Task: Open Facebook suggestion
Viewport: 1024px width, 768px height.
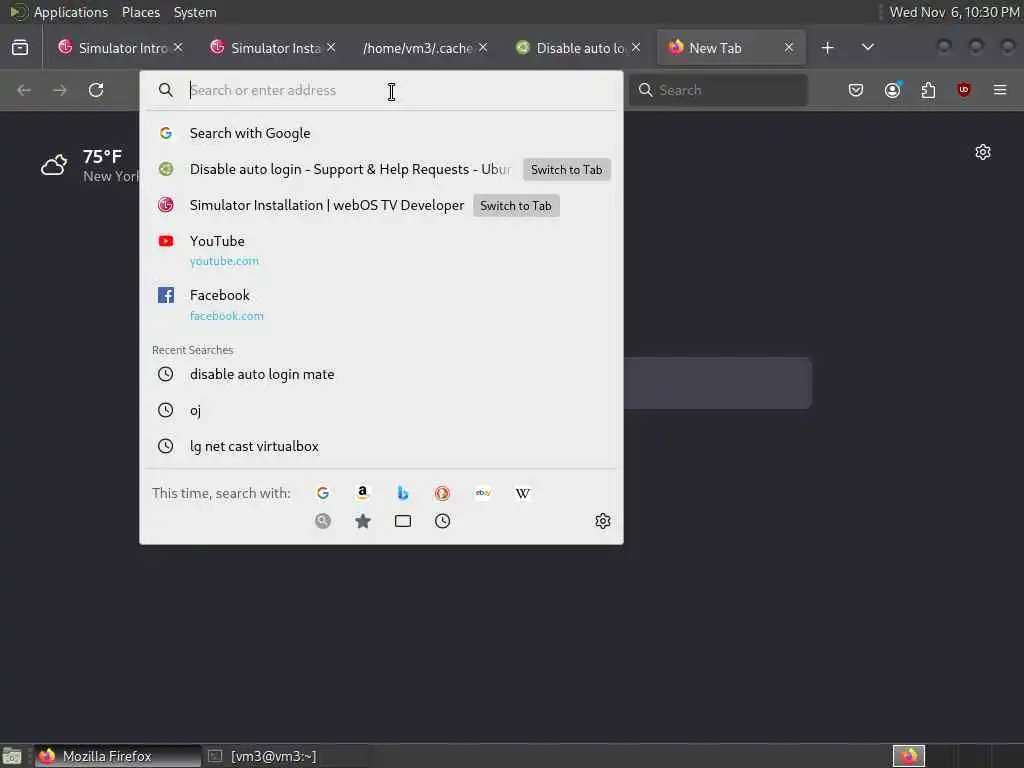Action: coord(381,305)
